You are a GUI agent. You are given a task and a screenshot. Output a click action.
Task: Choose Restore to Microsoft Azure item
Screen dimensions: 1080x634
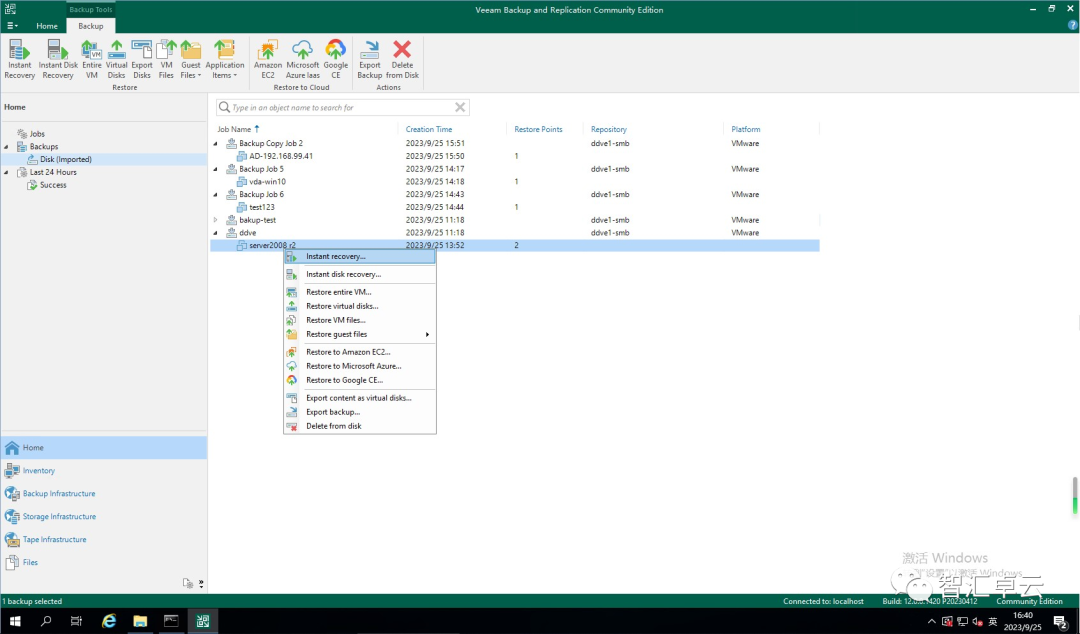pos(360,366)
